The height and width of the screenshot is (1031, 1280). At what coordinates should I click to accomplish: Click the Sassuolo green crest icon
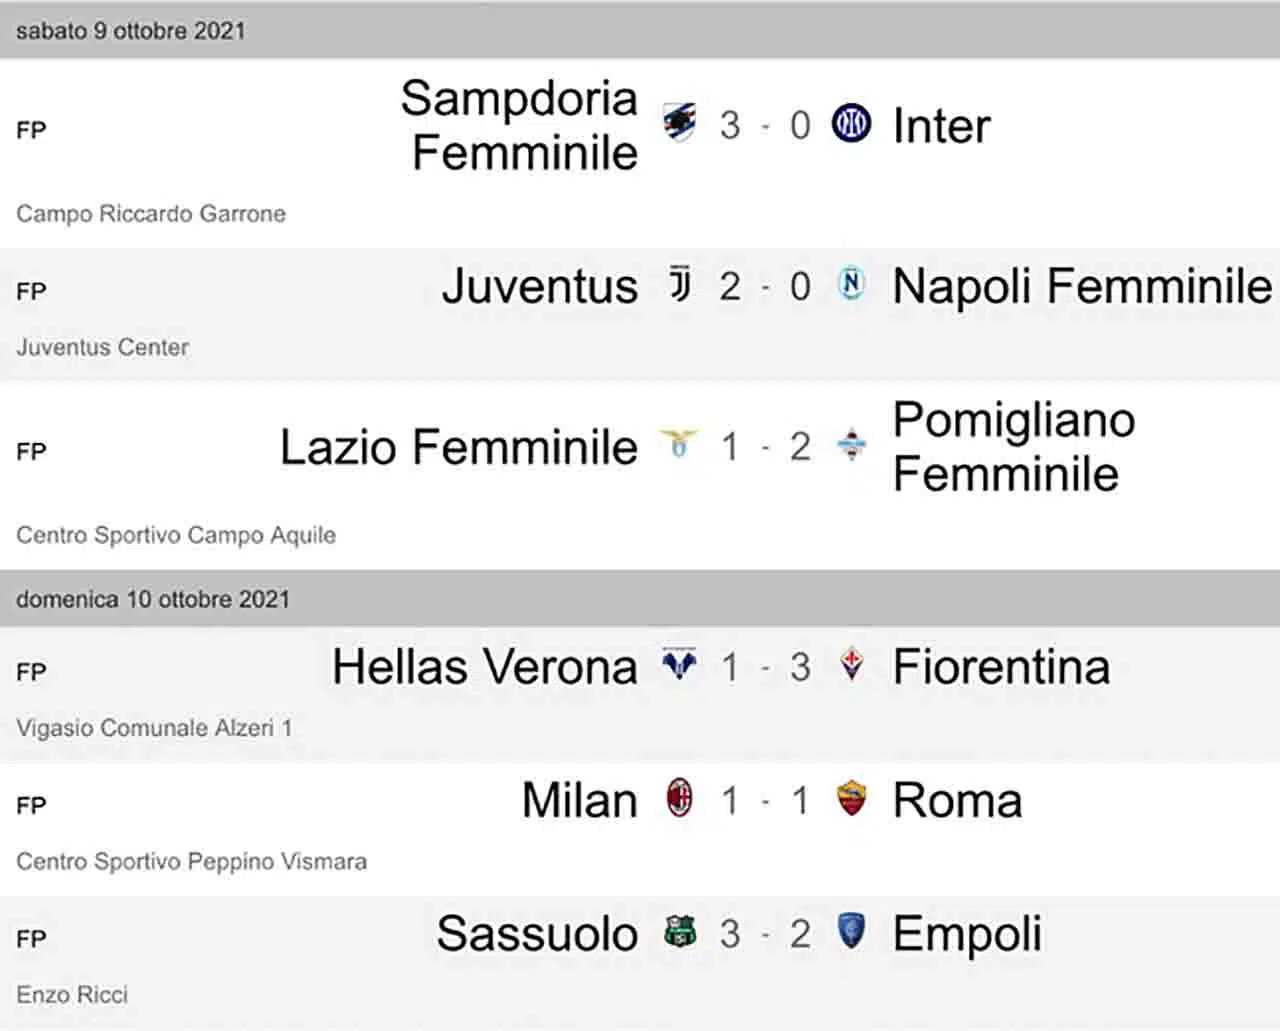680,932
